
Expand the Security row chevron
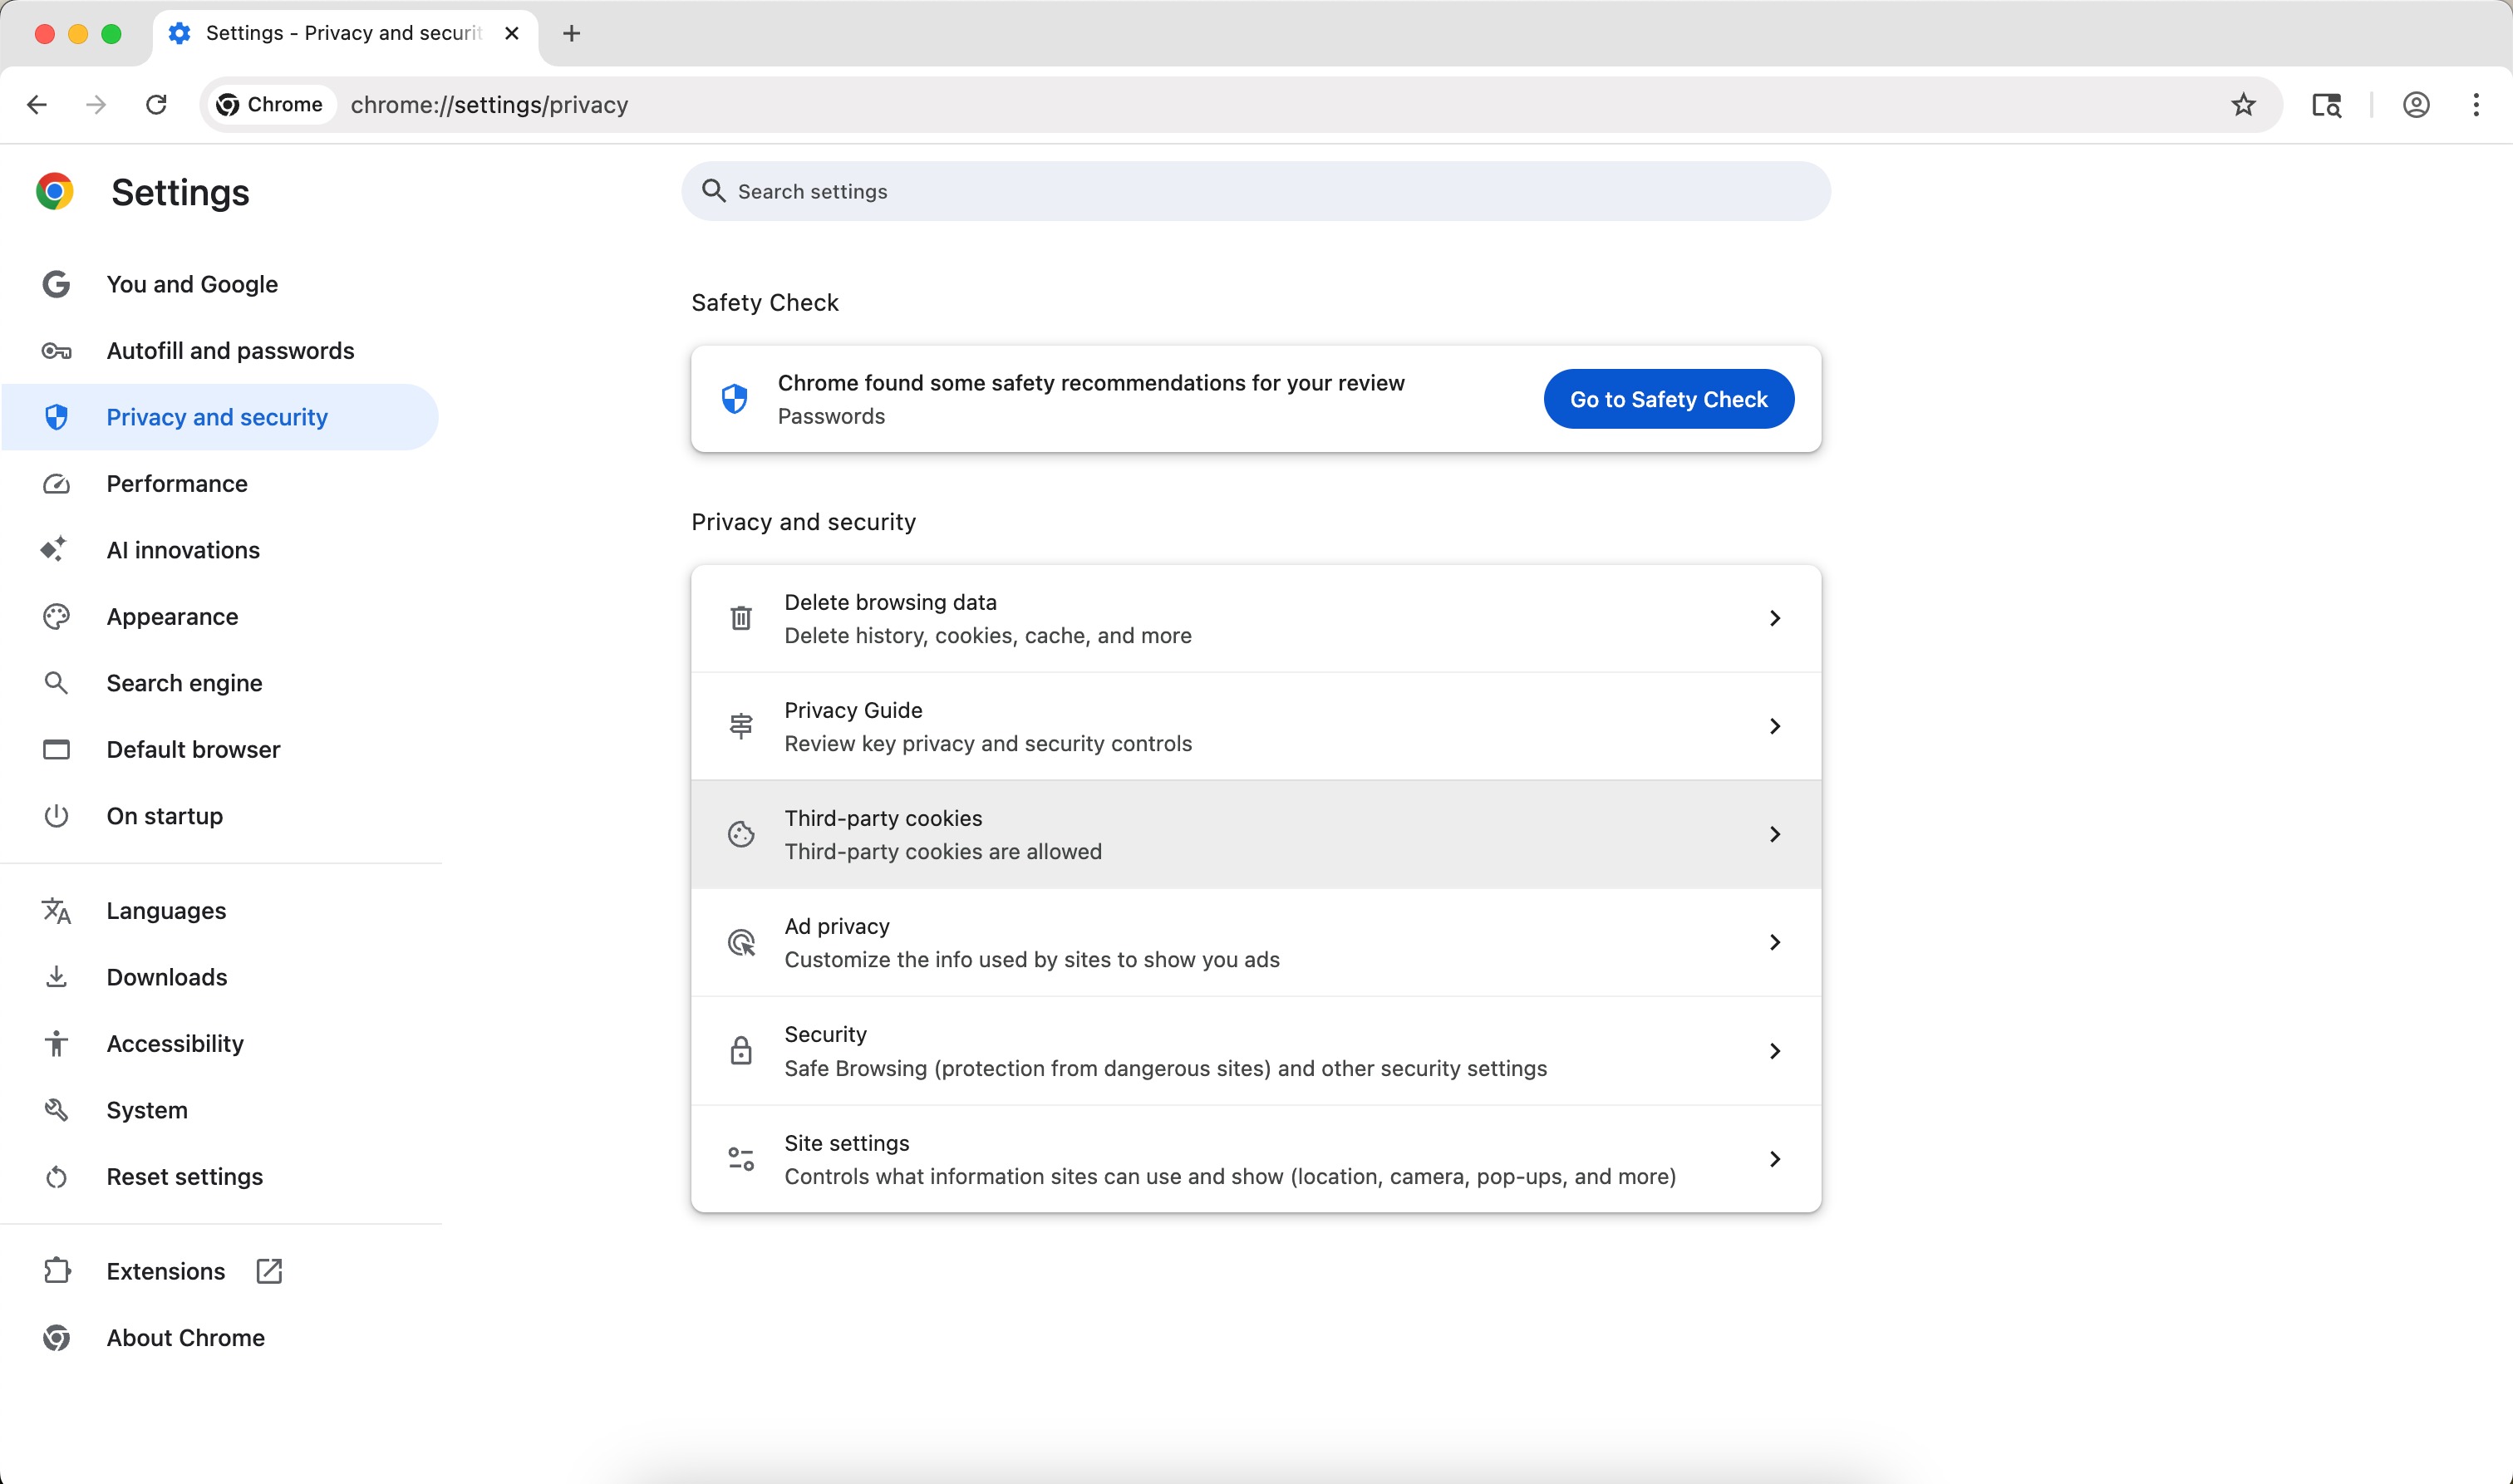(1775, 1051)
